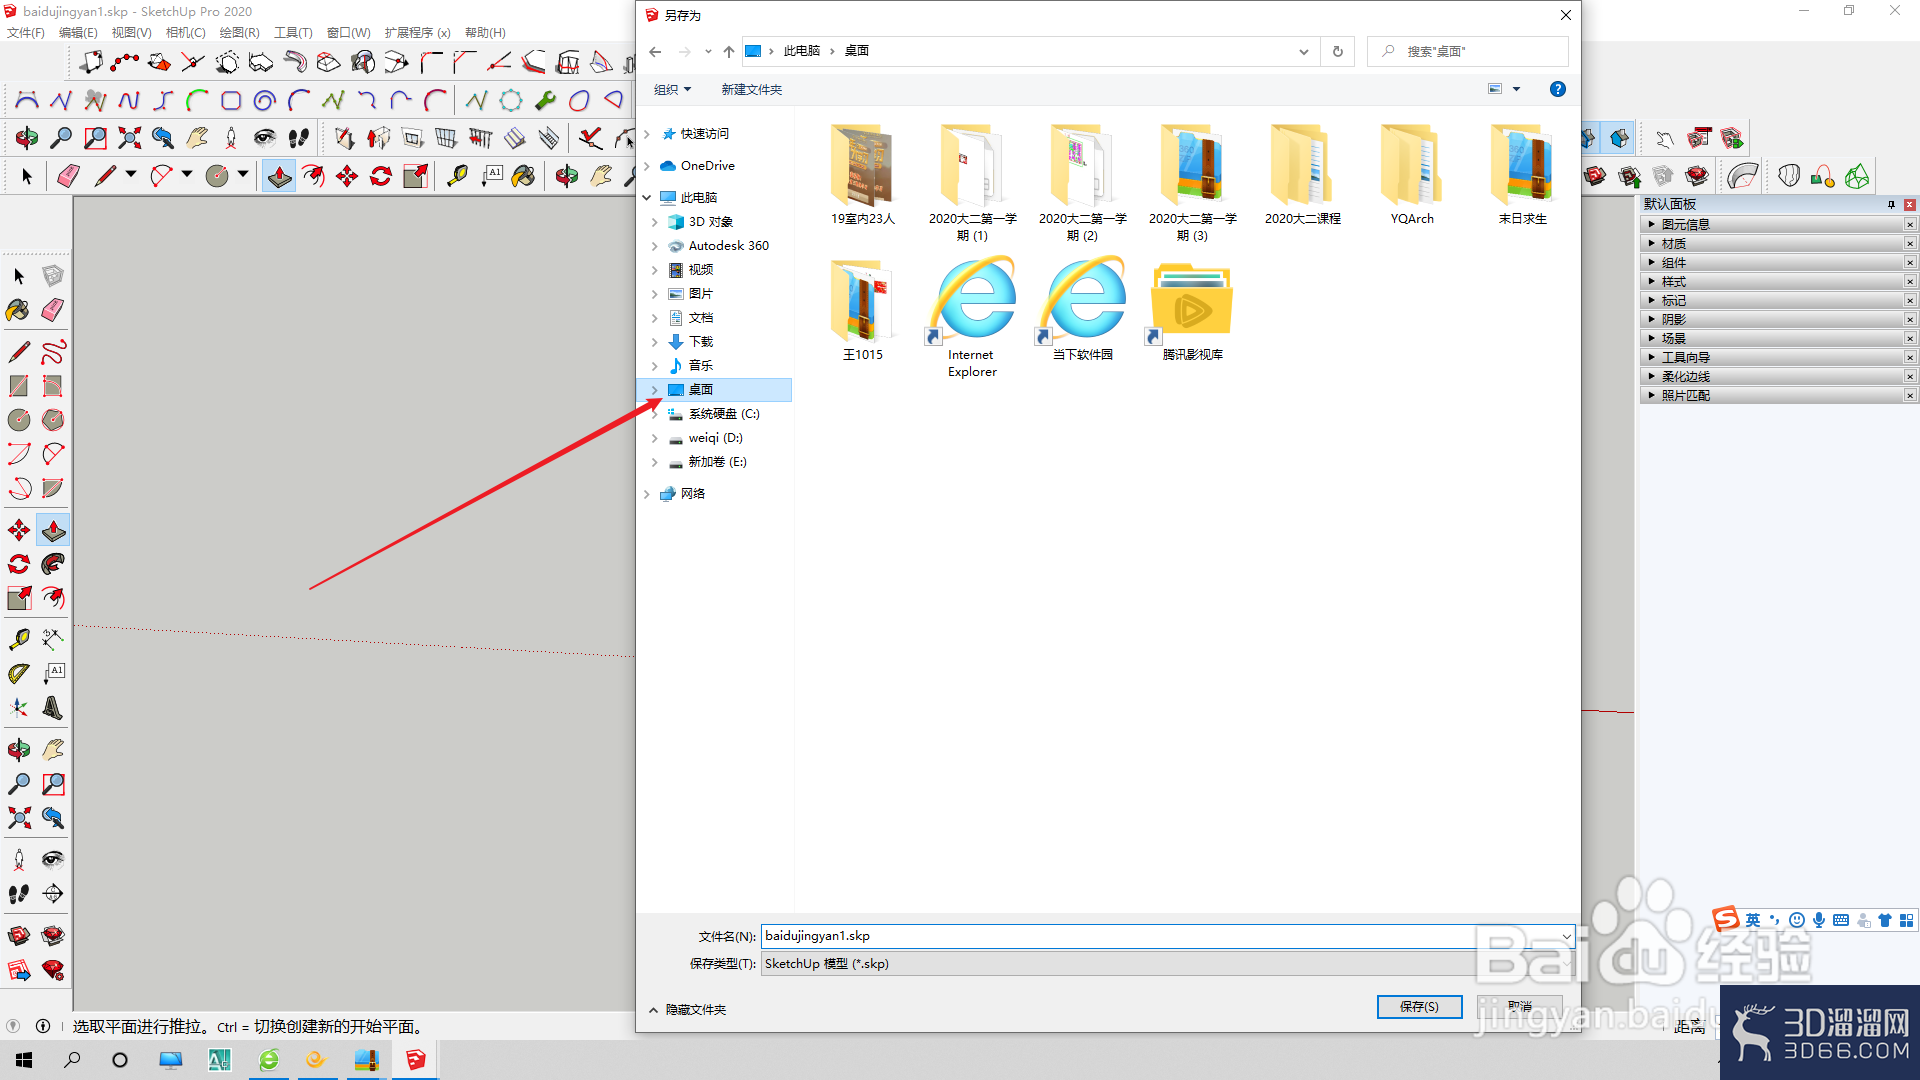Expand the 网络 tree node
The width and height of the screenshot is (1920, 1080).
click(x=647, y=494)
